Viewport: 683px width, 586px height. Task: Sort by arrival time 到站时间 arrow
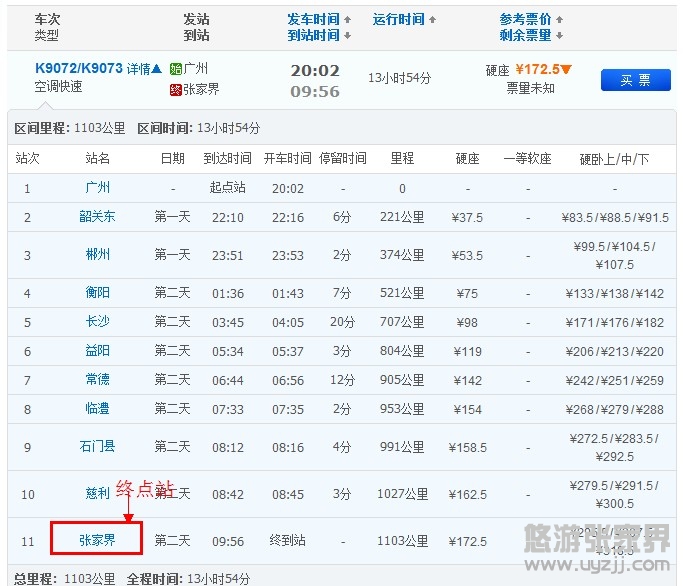click(x=348, y=36)
